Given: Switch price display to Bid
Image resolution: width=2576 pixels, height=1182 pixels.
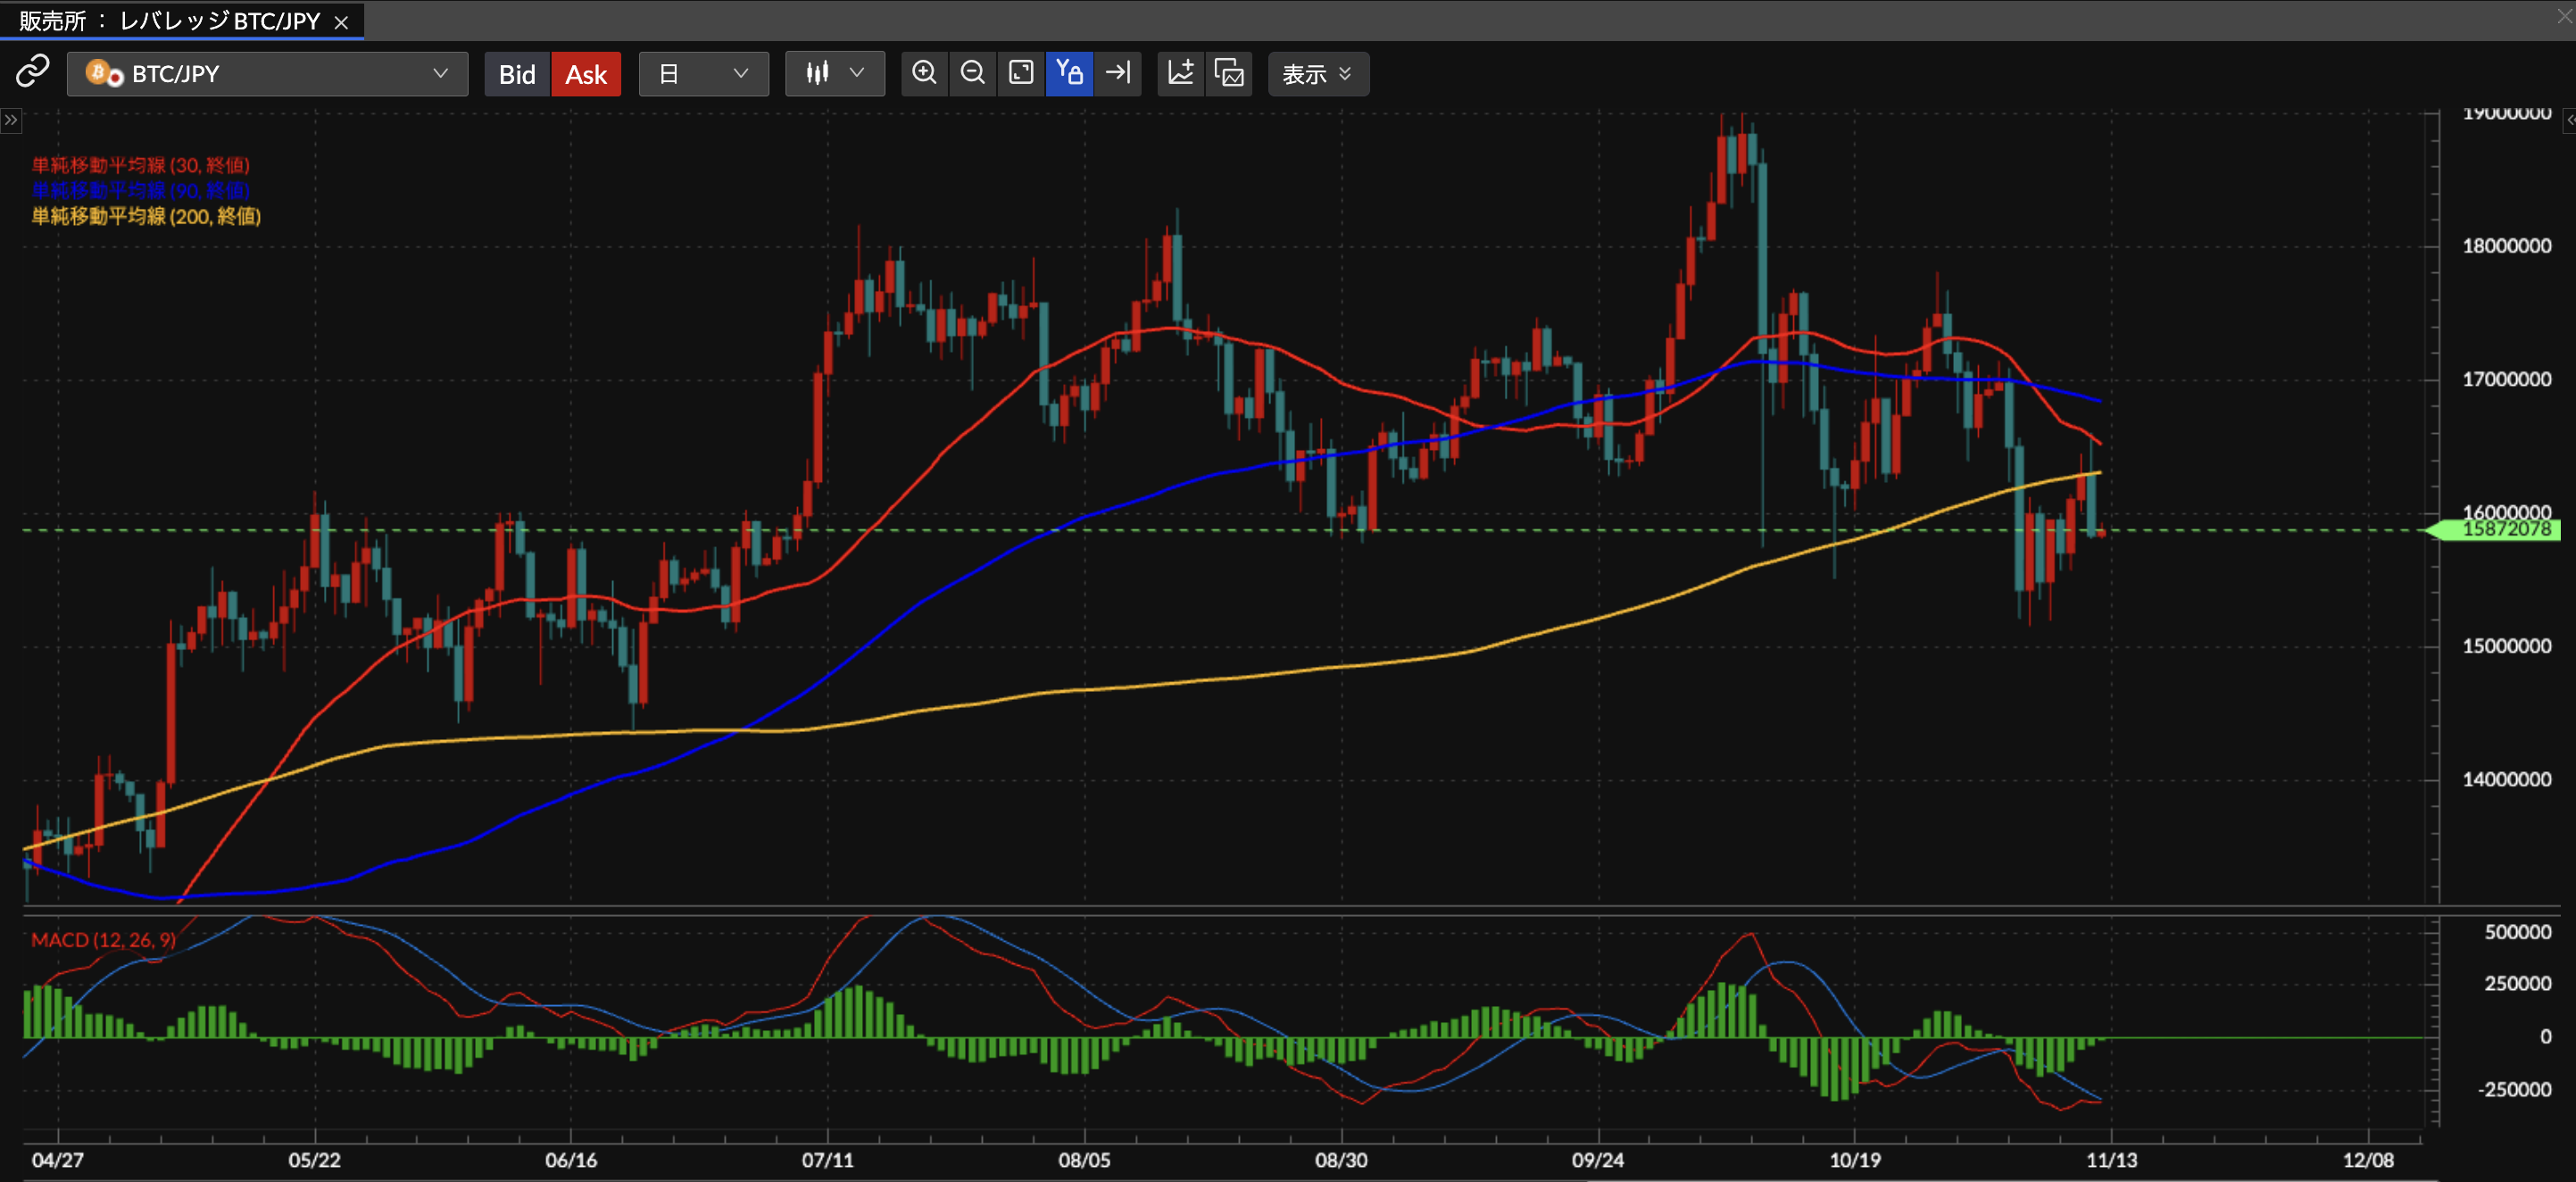Looking at the screenshot, I should 517,74.
